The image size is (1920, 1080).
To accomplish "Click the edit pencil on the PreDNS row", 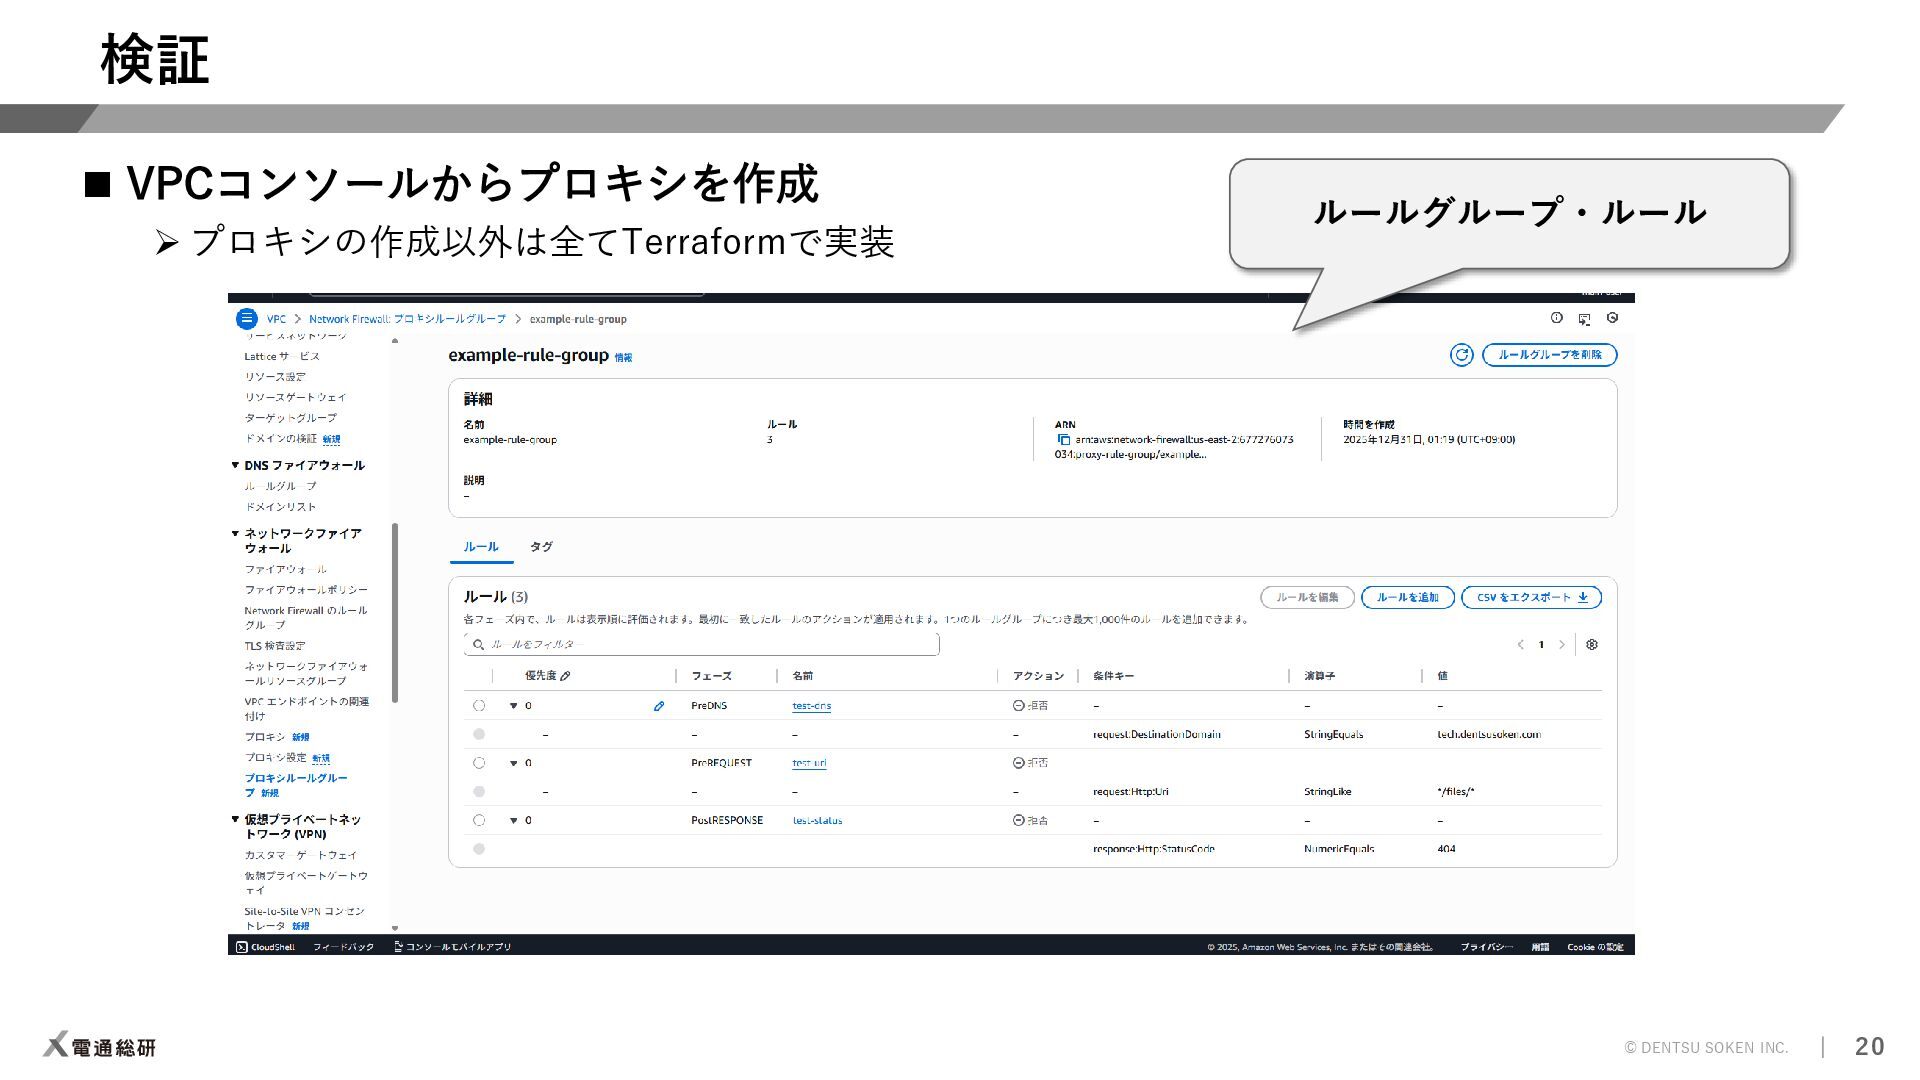I will coord(659,706).
